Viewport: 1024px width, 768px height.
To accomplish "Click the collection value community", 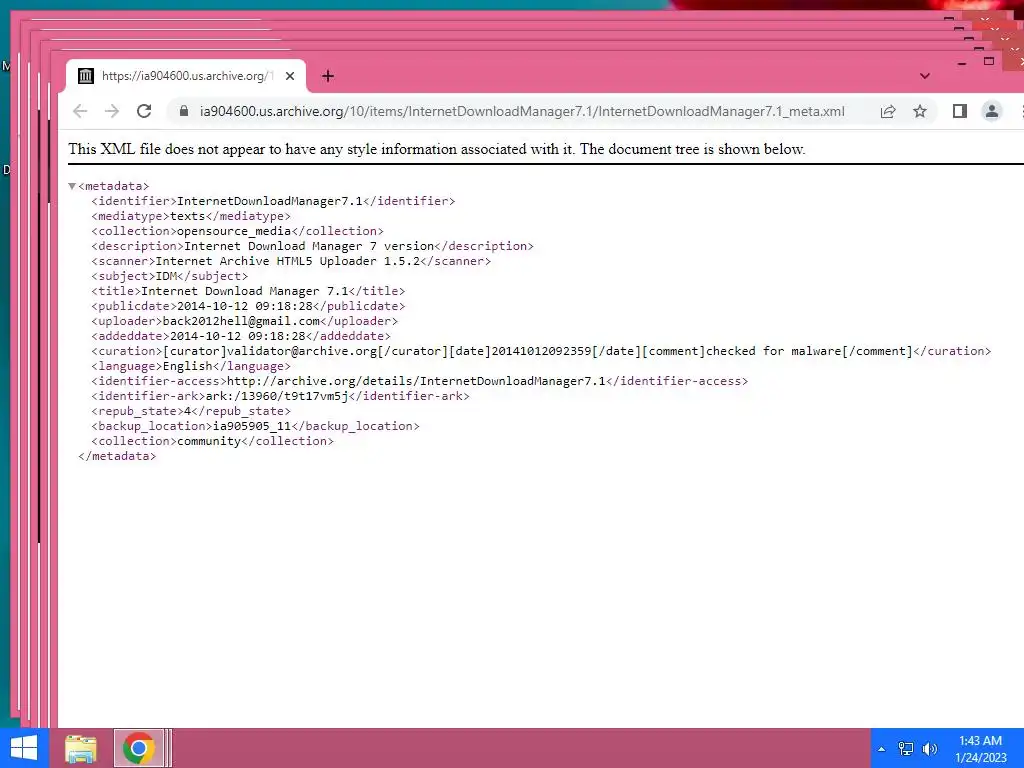I will click(209, 441).
